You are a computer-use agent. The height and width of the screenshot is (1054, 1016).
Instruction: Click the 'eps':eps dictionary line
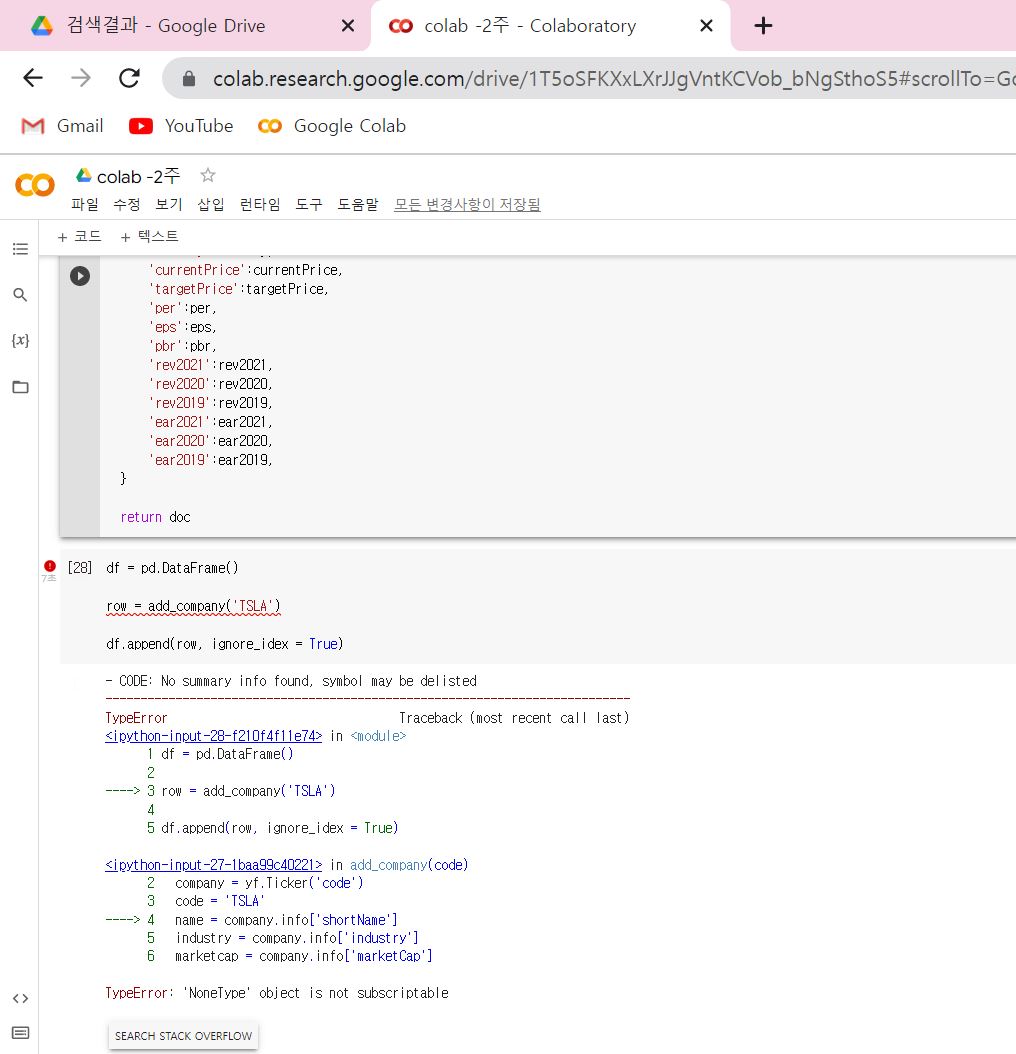pyautogui.click(x=183, y=327)
